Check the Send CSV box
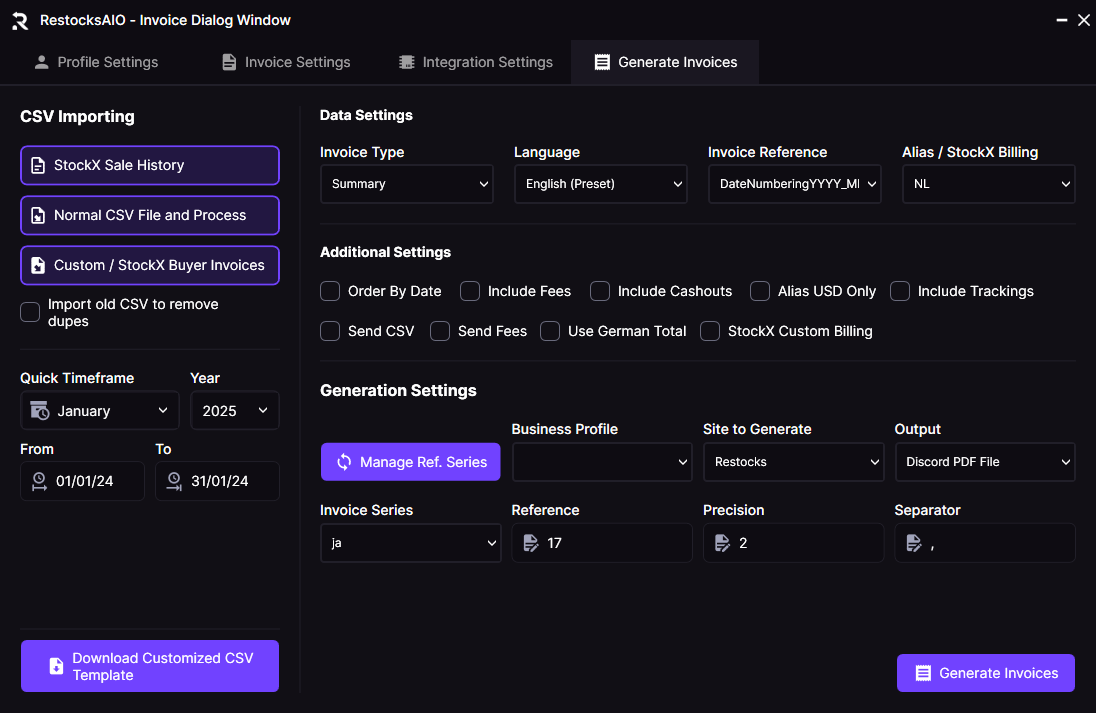Image resolution: width=1096 pixels, height=713 pixels. [330, 331]
